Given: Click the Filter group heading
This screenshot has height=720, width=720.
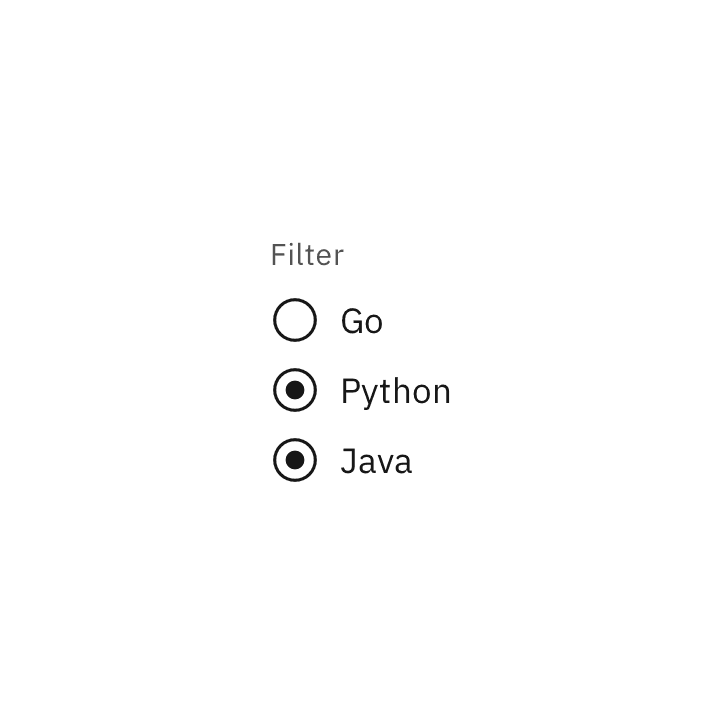Looking at the screenshot, I should point(307,255).
